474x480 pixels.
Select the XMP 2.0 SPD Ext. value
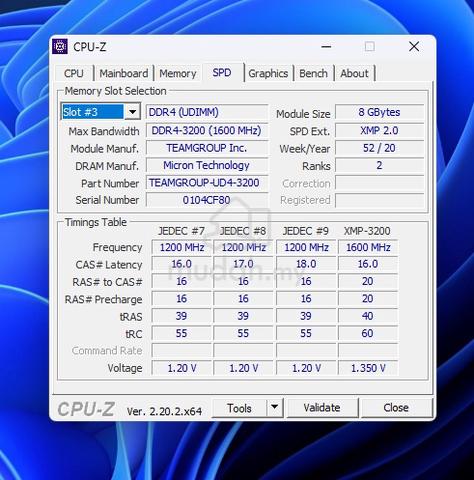point(380,130)
